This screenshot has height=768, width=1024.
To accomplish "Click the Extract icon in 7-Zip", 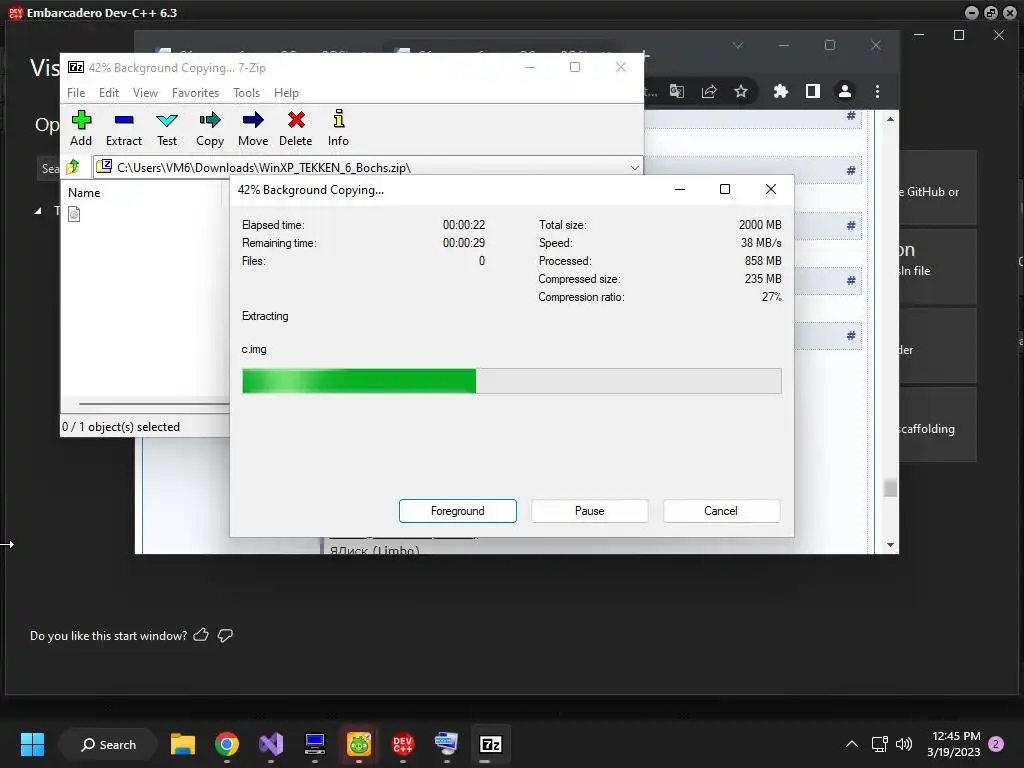I will 123,128.
